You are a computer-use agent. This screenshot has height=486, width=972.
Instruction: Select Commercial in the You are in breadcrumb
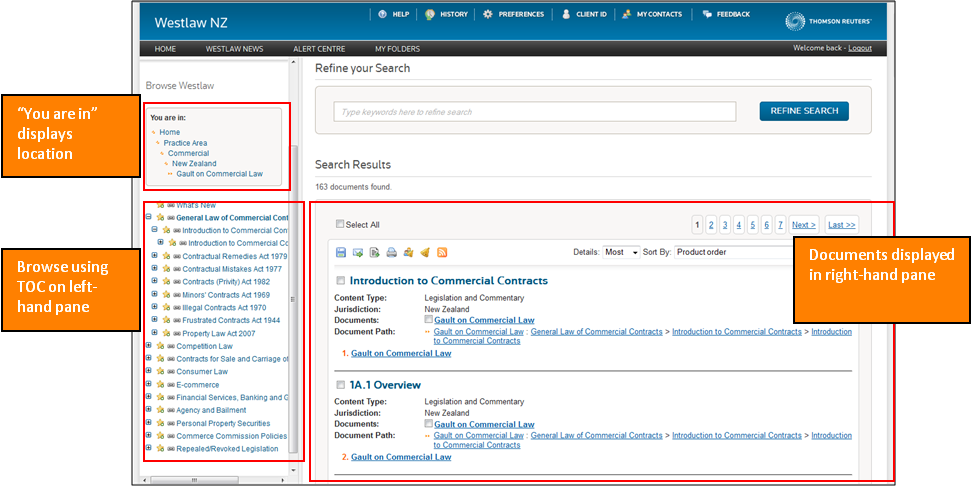[x=188, y=153]
